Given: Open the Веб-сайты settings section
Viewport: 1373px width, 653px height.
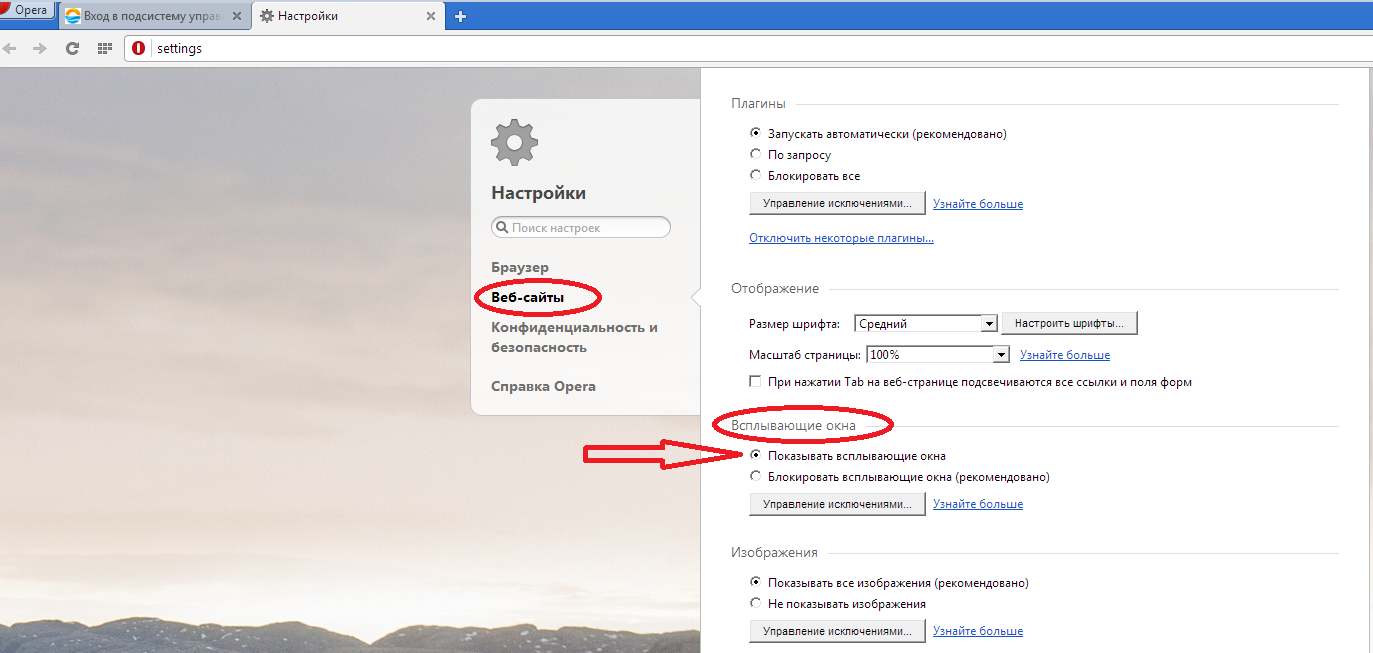Looking at the screenshot, I should pos(528,298).
